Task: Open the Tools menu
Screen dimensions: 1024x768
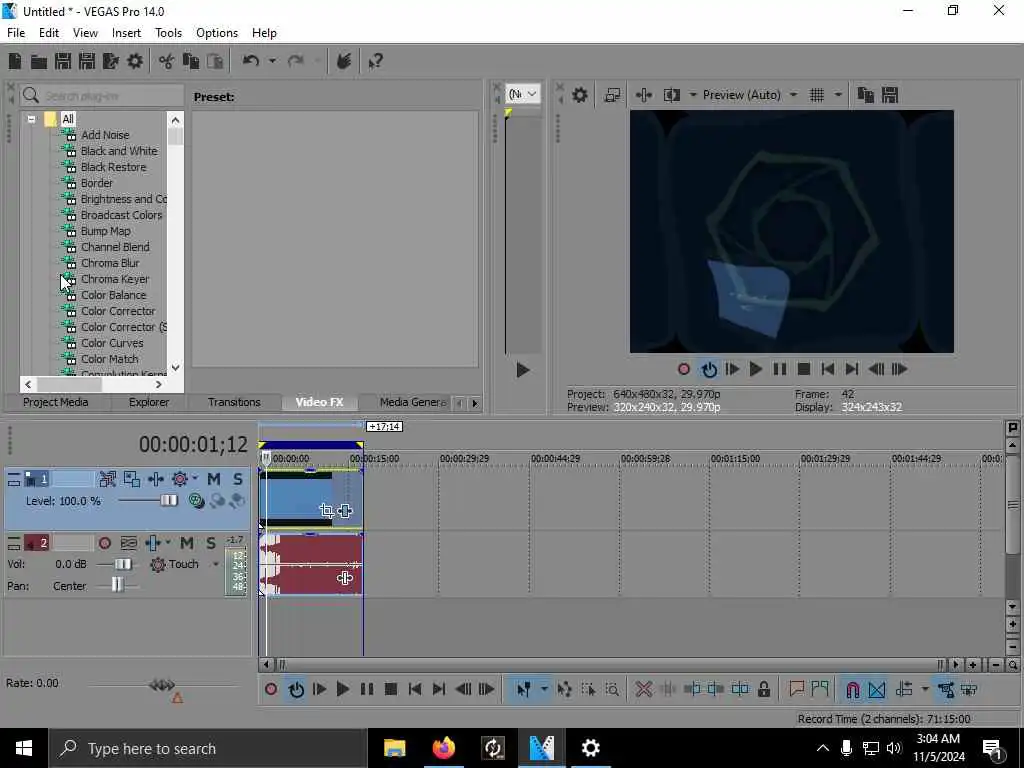Action: pyautogui.click(x=168, y=33)
